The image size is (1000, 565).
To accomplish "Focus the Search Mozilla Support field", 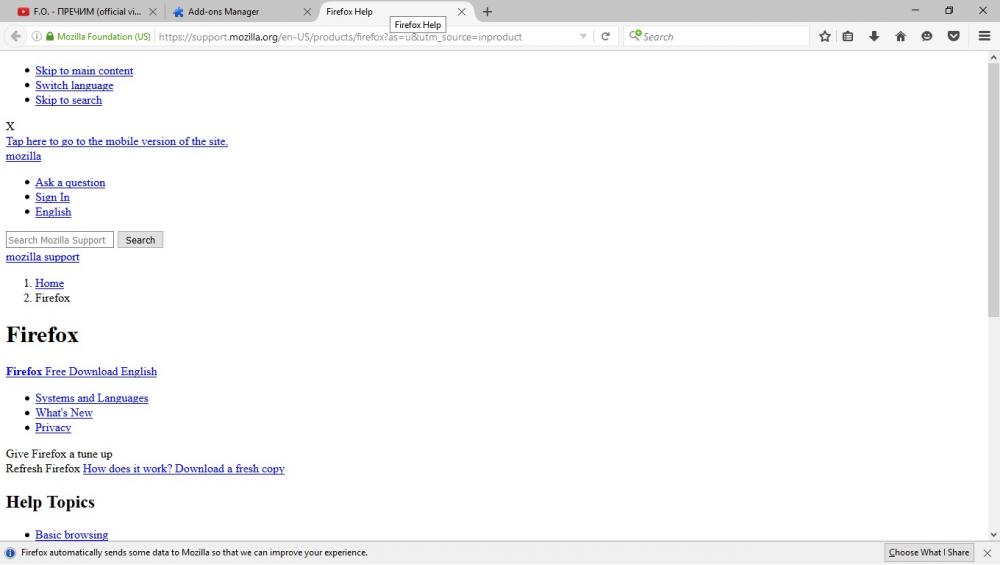I will point(60,240).
